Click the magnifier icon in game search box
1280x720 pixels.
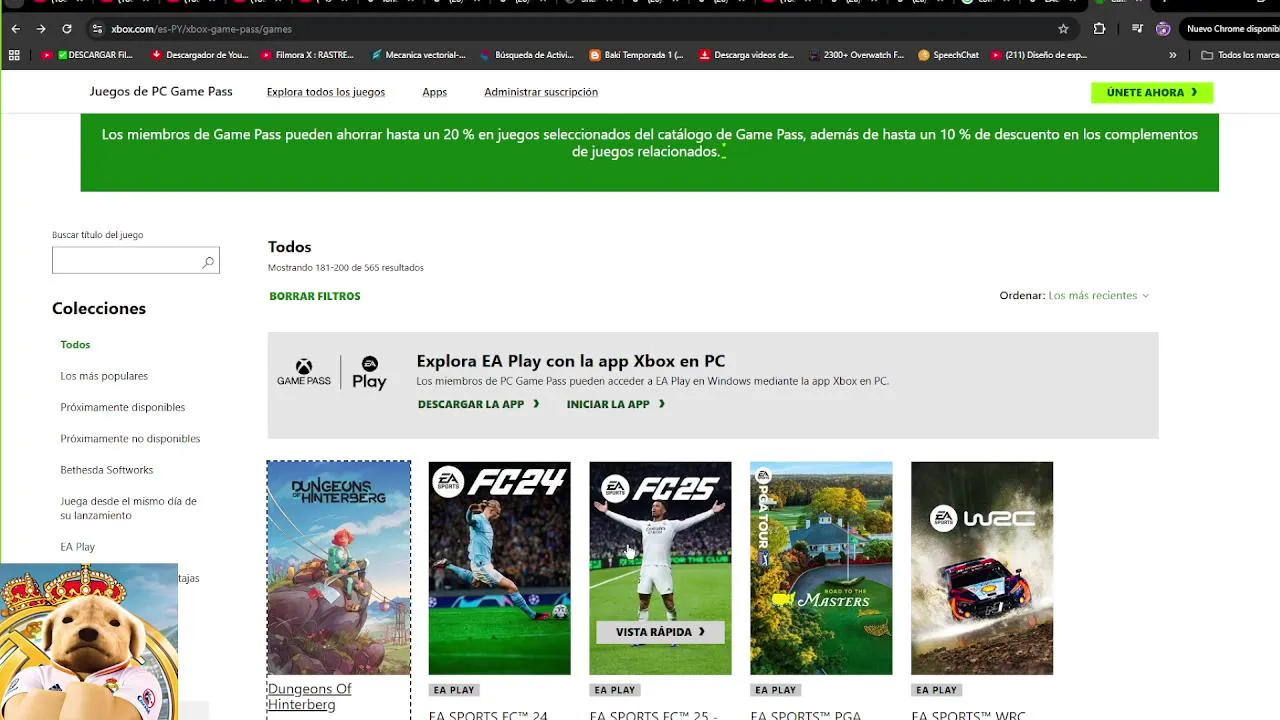[x=208, y=262]
